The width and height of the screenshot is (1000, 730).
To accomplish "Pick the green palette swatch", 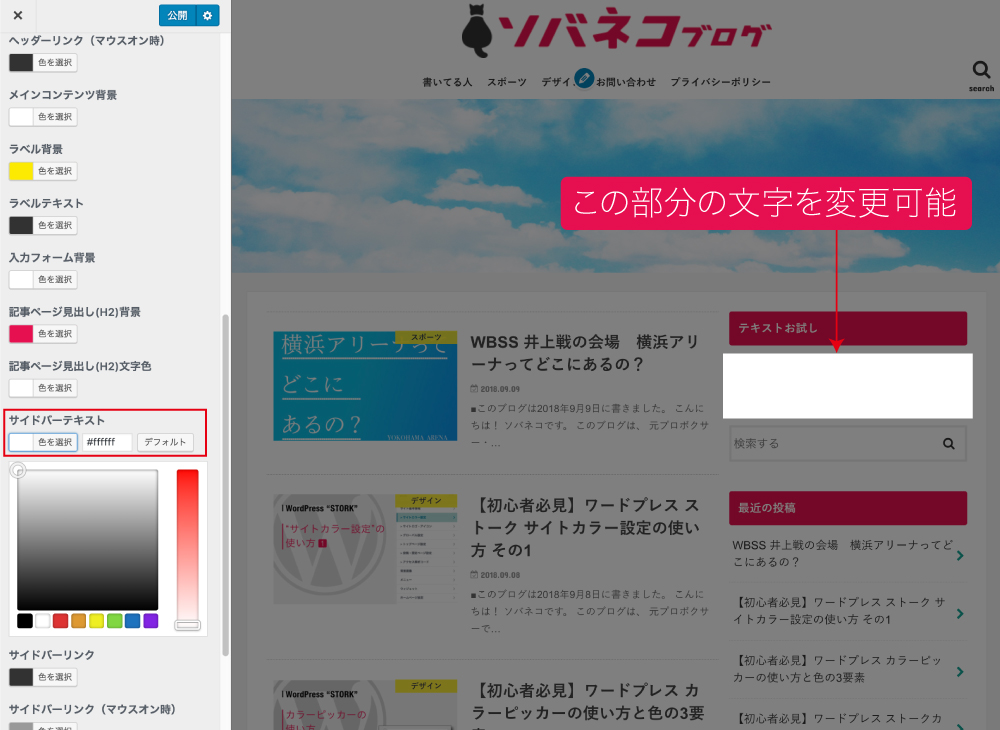I will (115, 620).
